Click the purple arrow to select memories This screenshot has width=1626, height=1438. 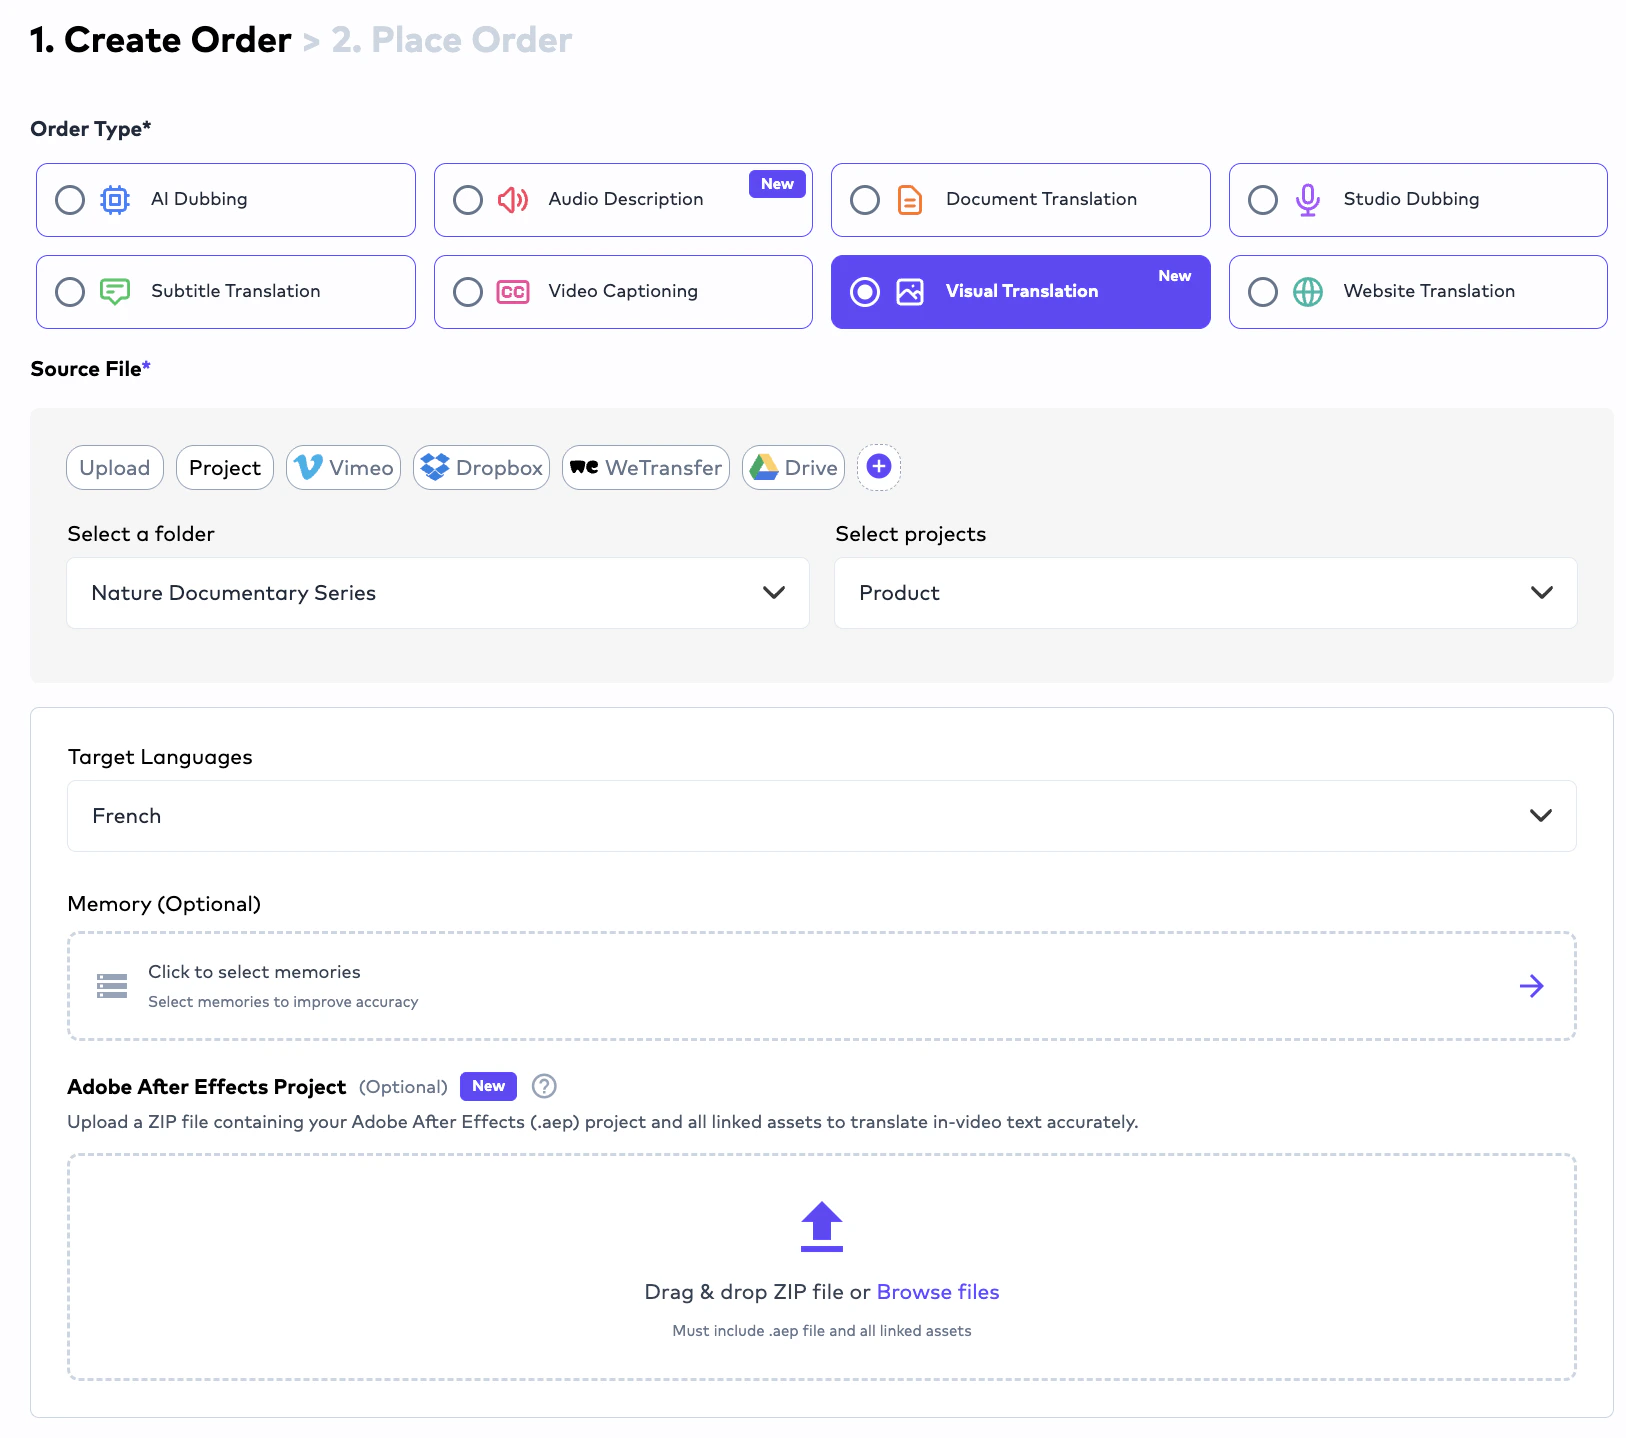pyautogui.click(x=1532, y=986)
